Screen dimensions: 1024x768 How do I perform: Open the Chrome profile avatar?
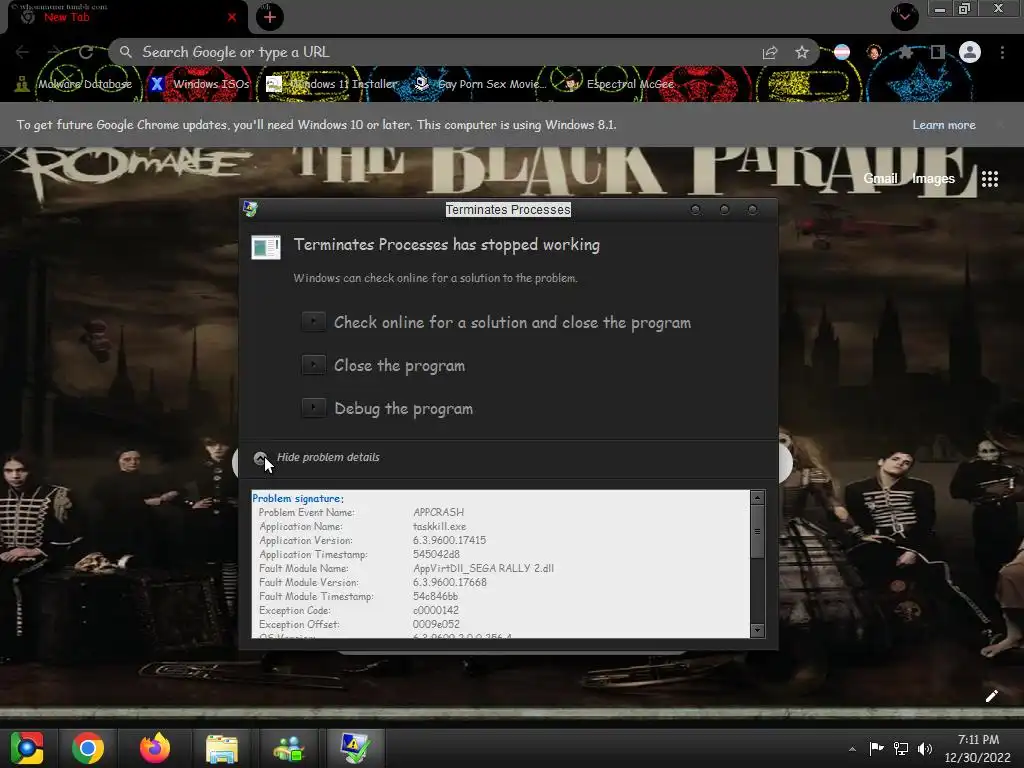coord(970,52)
